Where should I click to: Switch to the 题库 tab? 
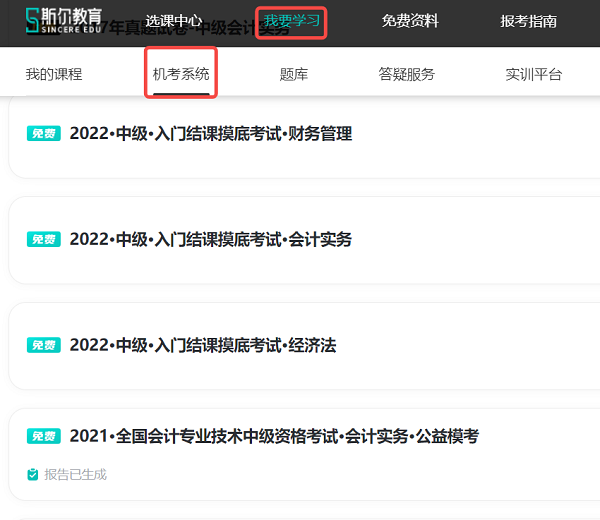point(293,75)
